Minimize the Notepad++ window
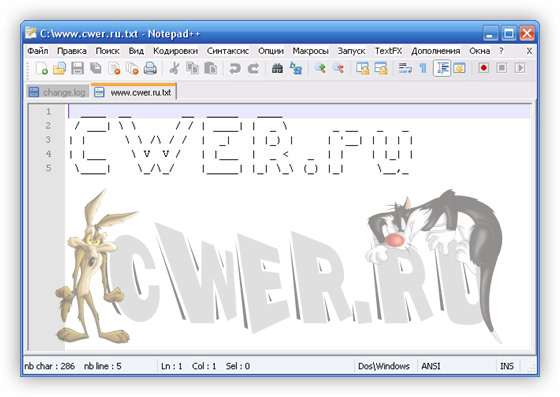 click(490, 33)
